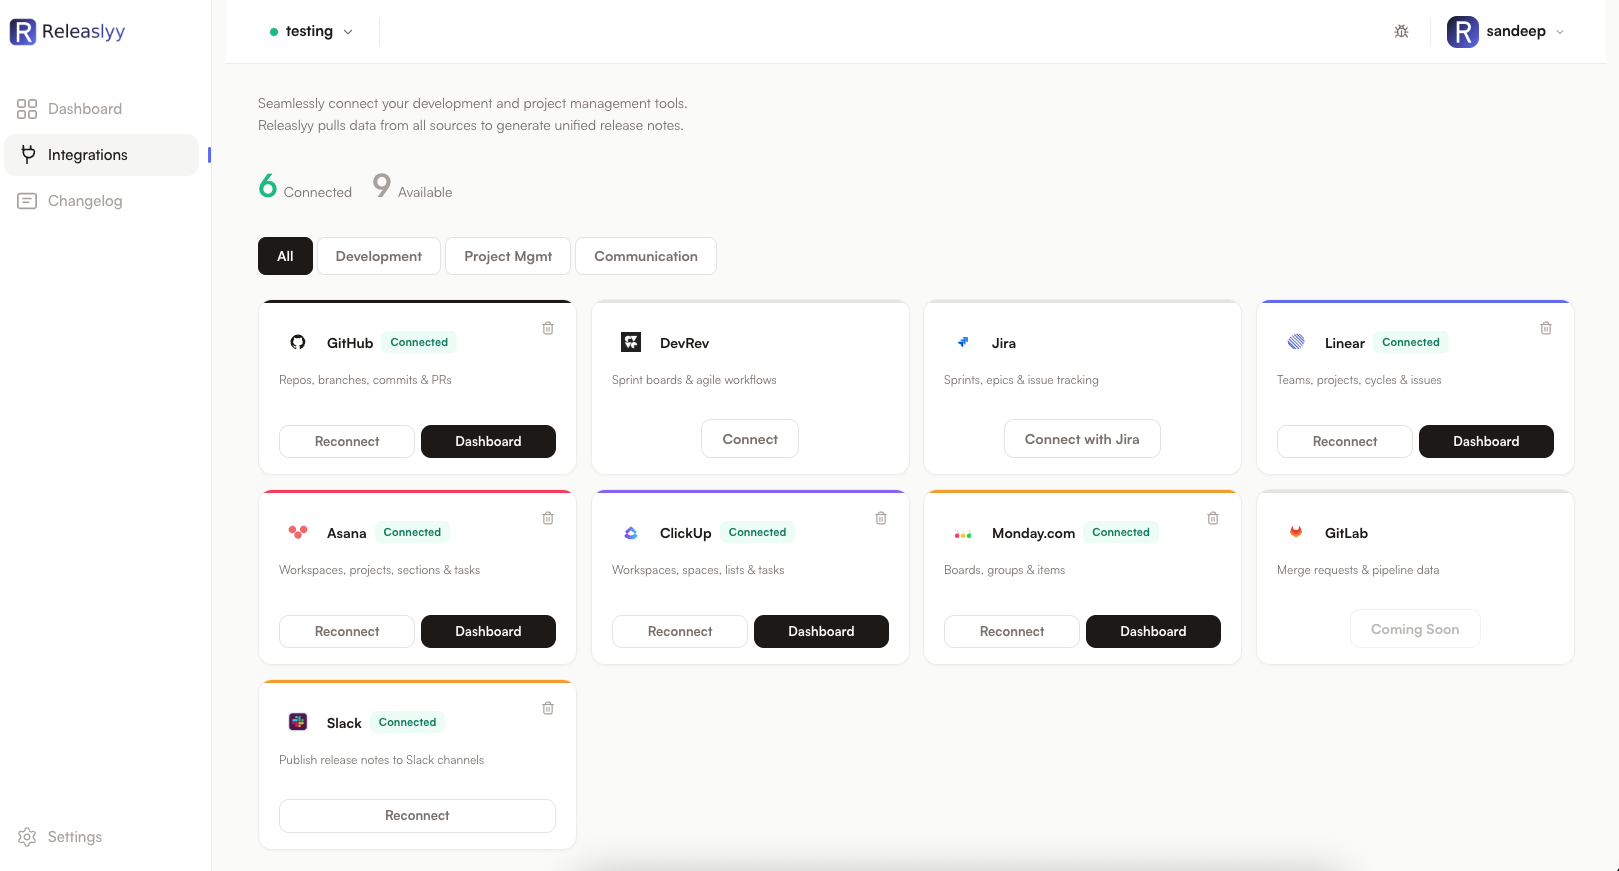Expand the testing workspace dropdown

point(311,31)
